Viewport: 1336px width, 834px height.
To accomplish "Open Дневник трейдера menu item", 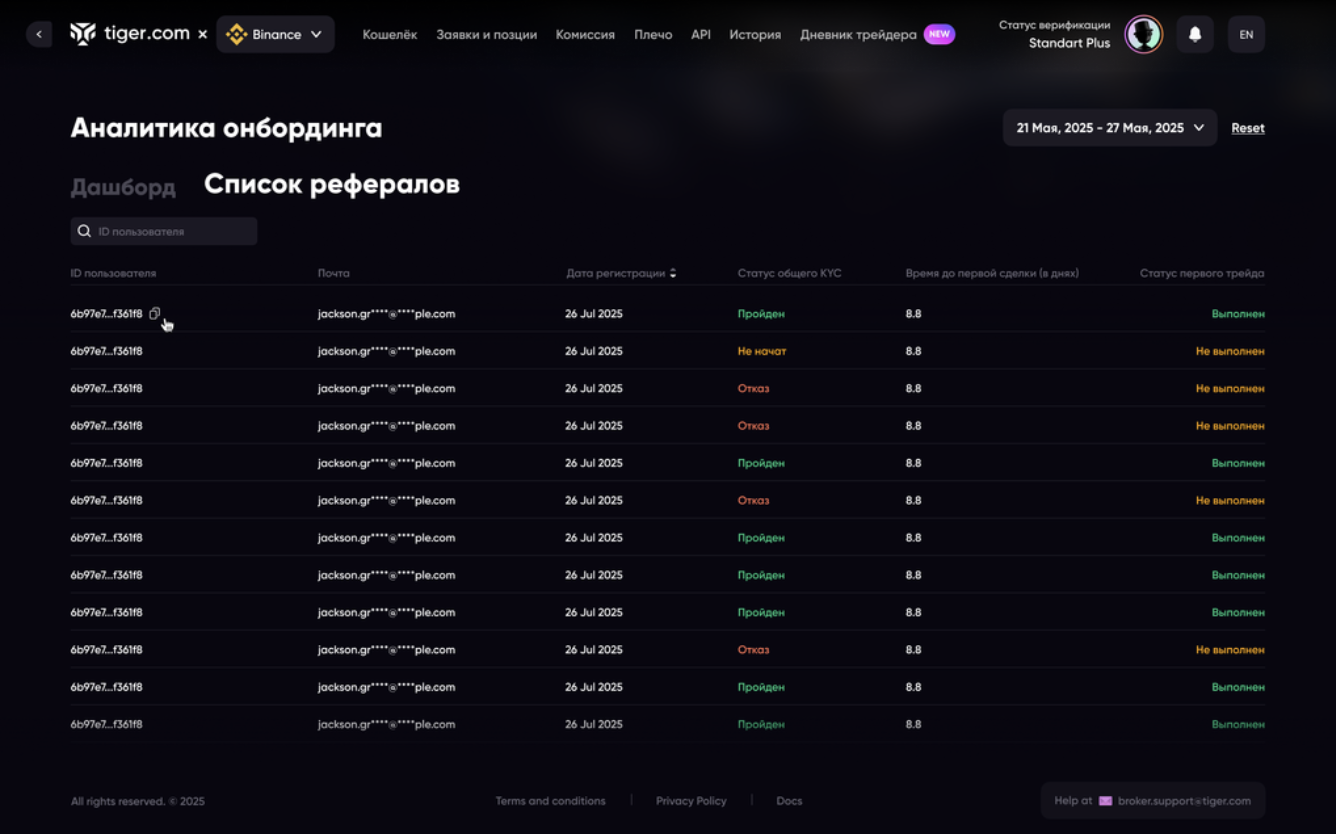I will coord(858,34).
